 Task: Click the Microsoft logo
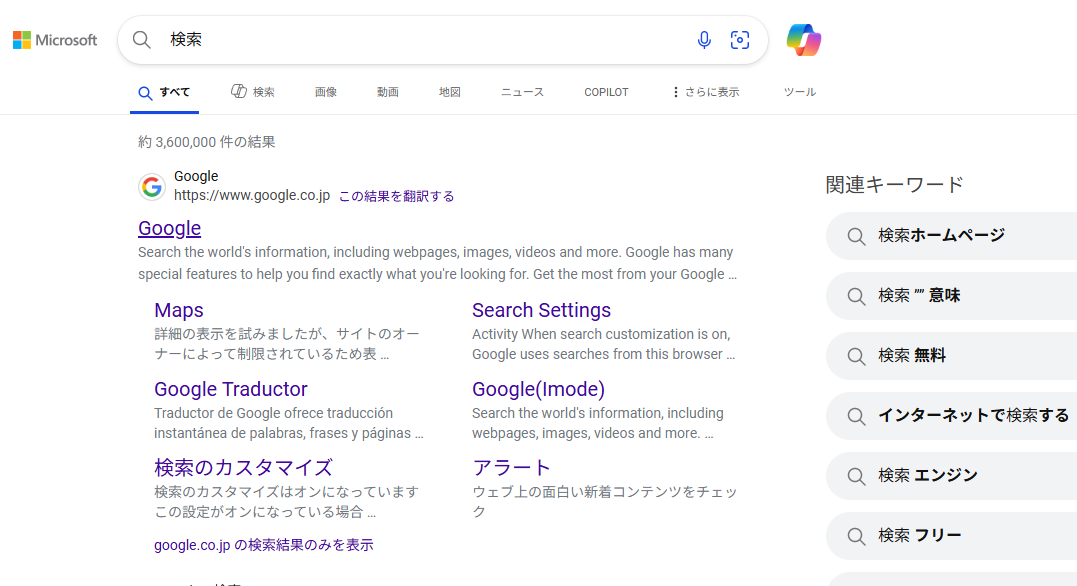tap(55, 40)
